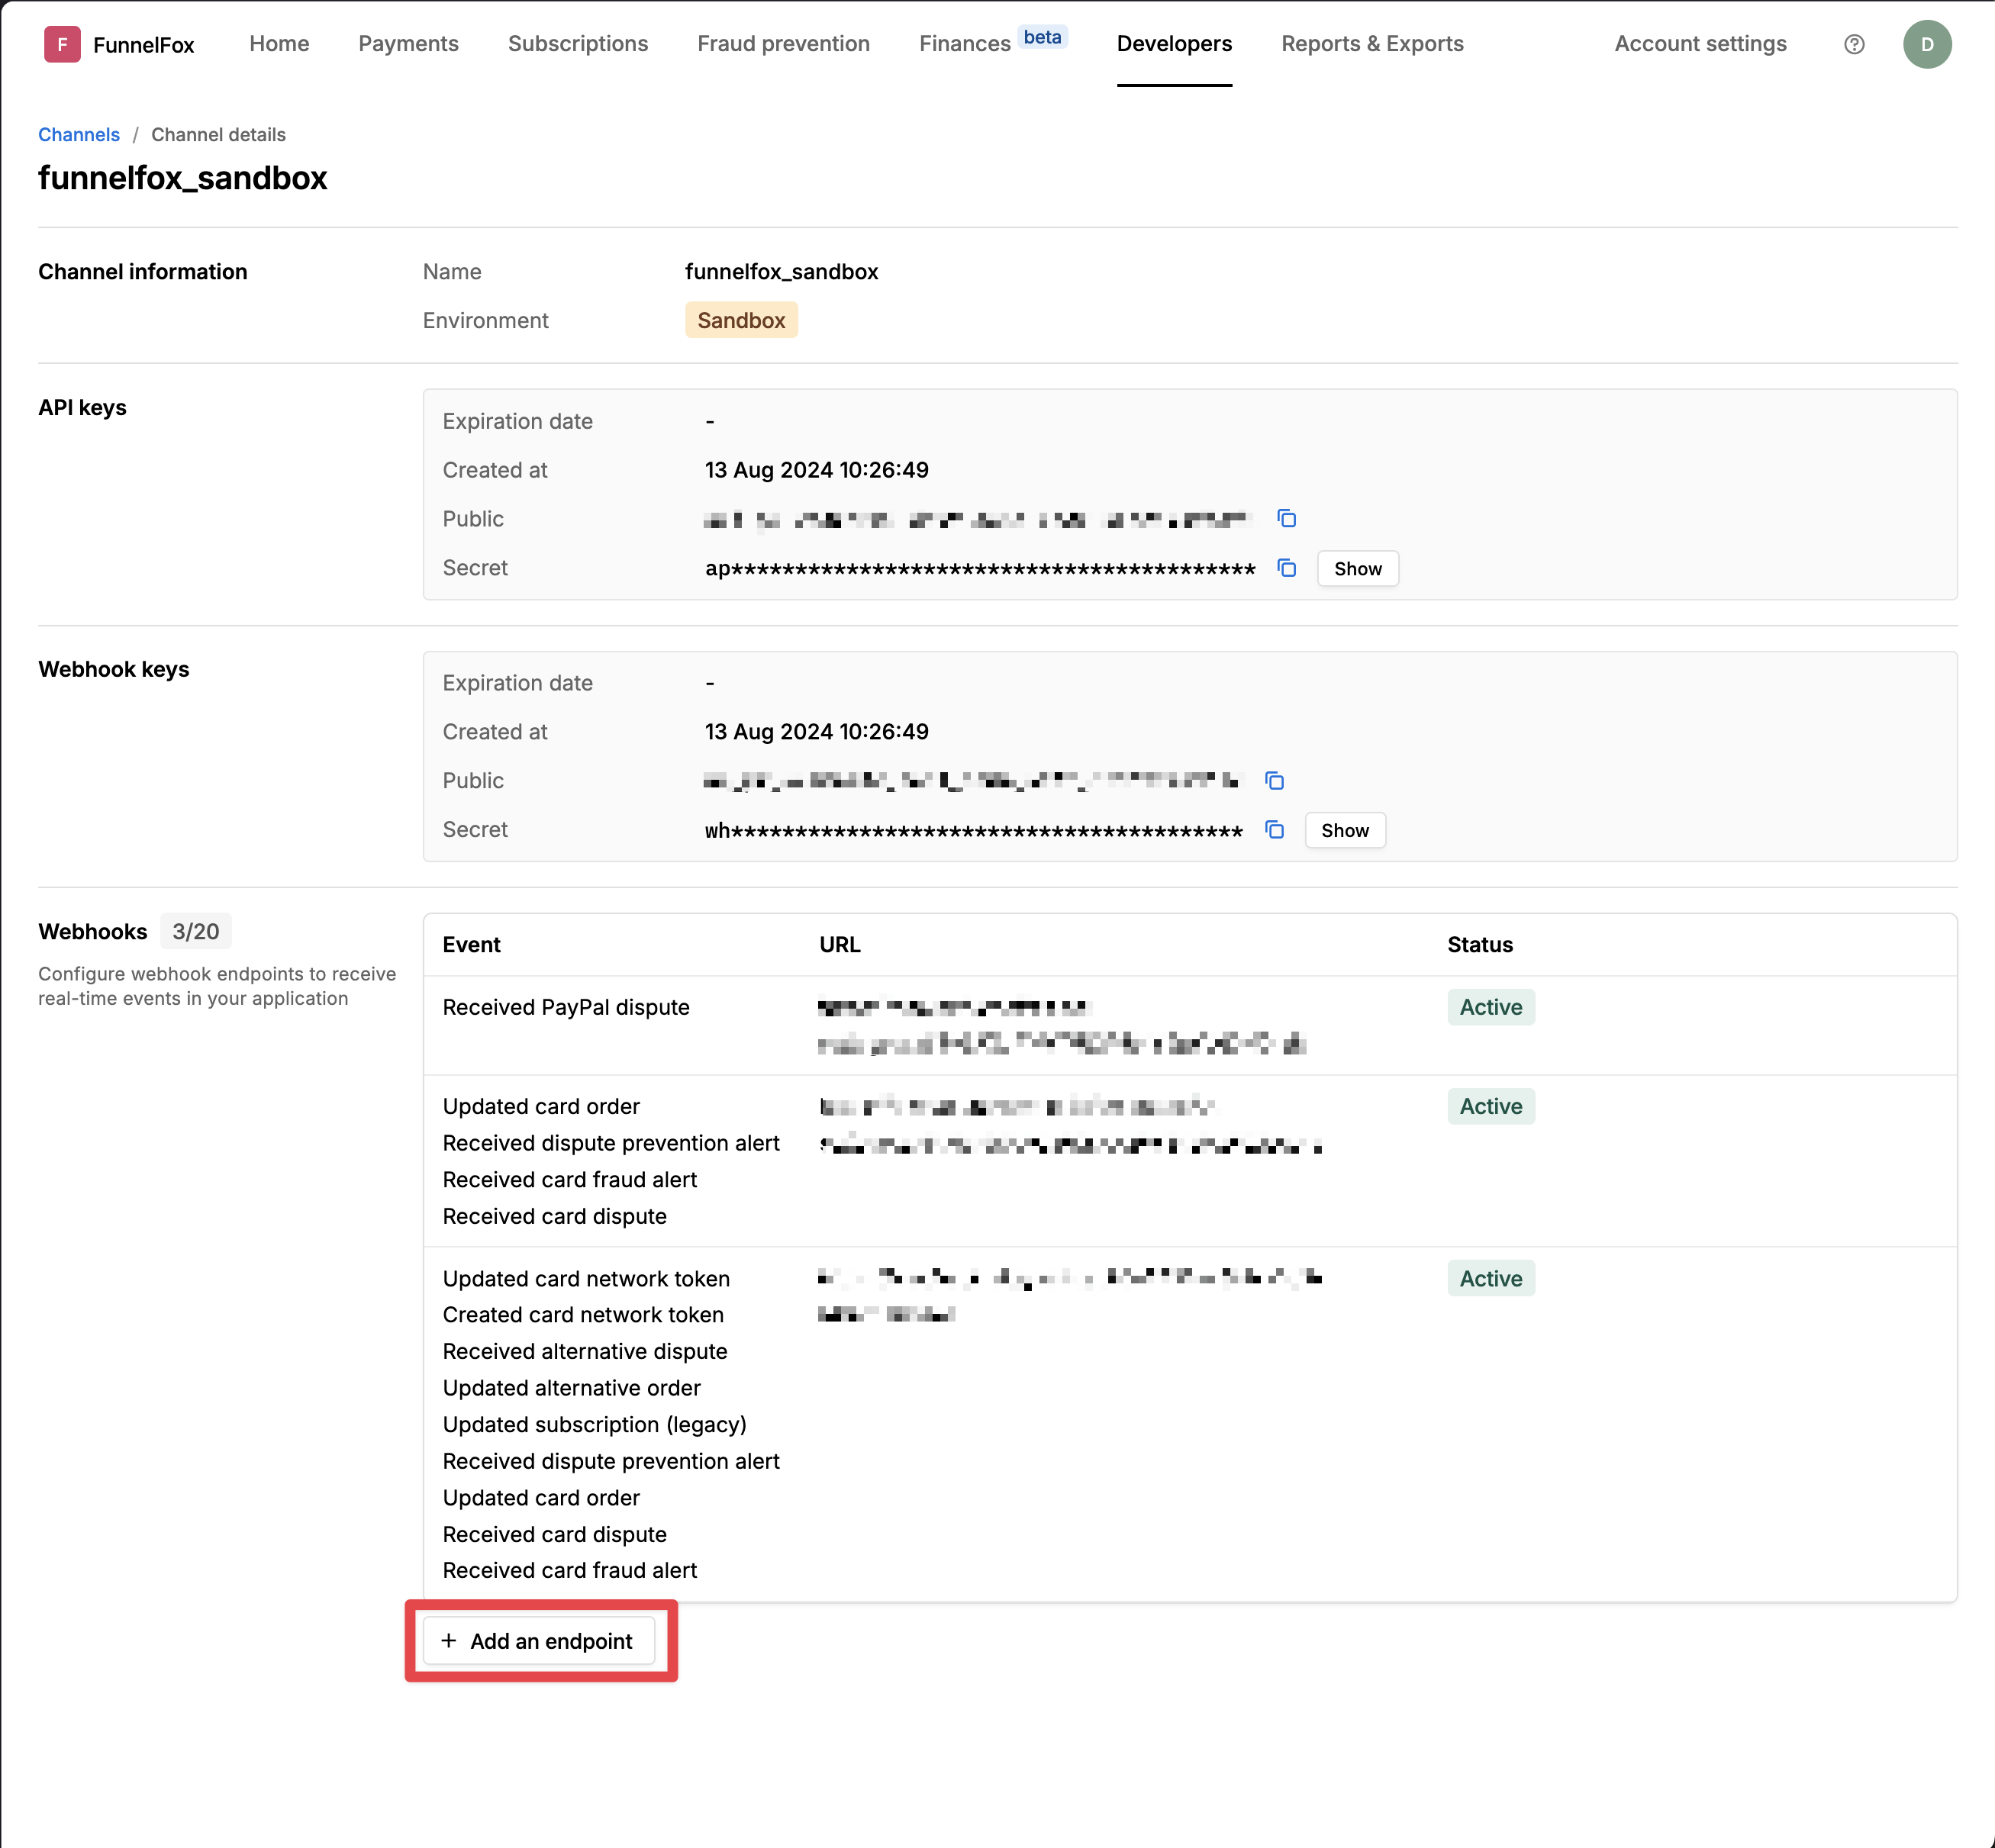
Task: Open the Received PayPal dispute webhook row
Action: pyautogui.click(x=566, y=1008)
